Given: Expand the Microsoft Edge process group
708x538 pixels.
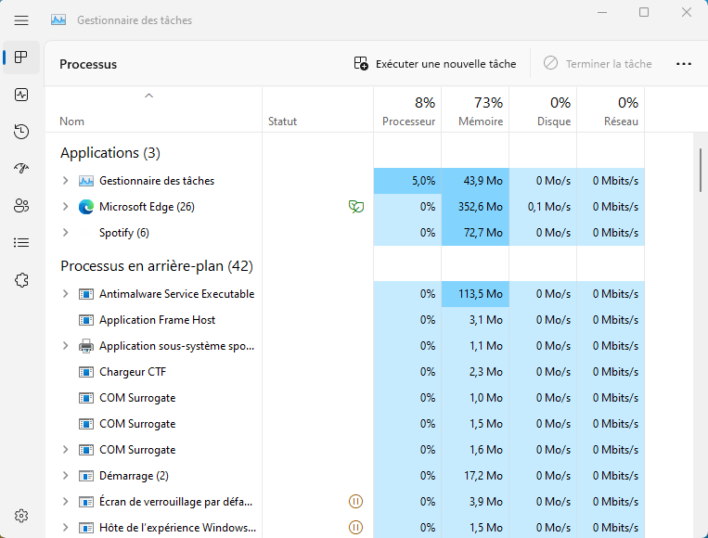Looking at the screenshot, I should tap(65, 207).
